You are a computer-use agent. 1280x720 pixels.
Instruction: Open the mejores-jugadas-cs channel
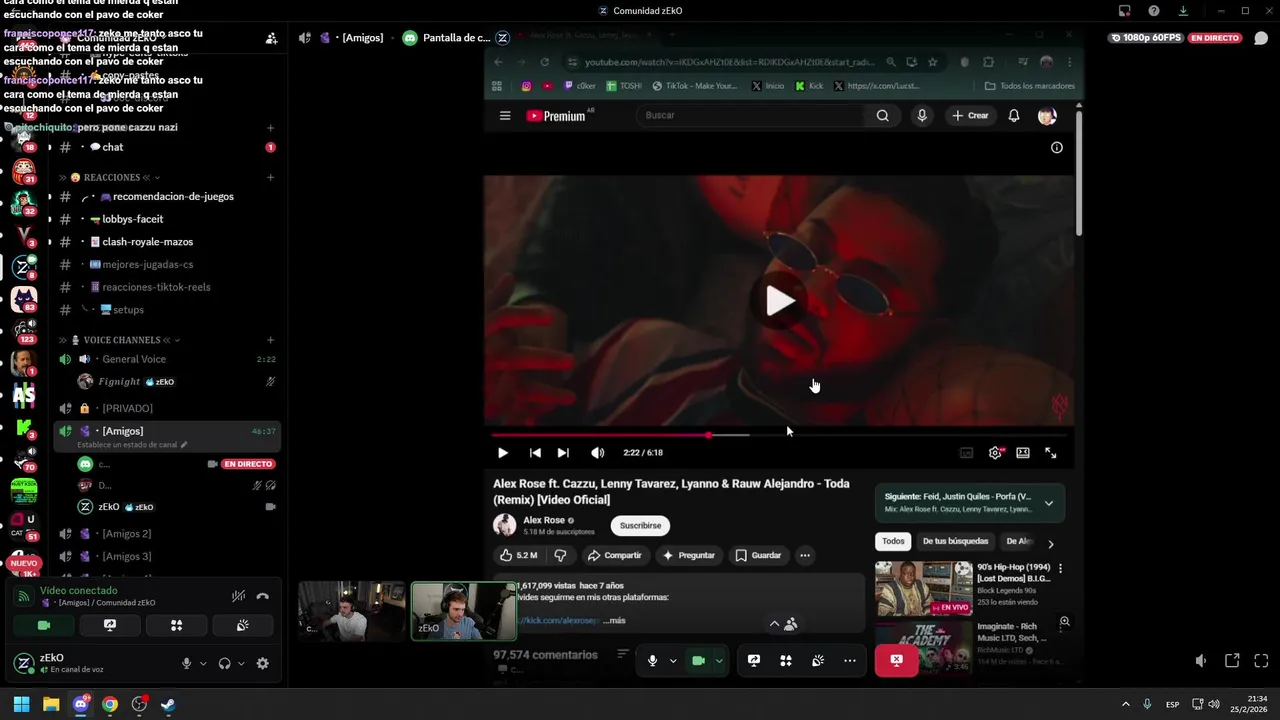(x=165, y=265)
